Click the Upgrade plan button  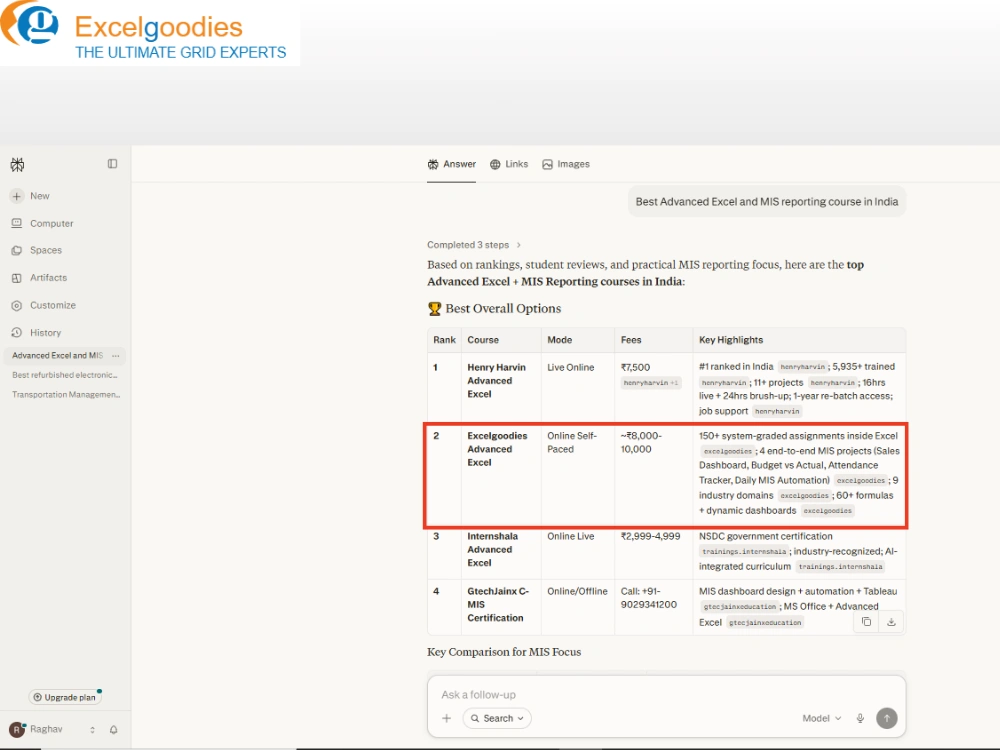64,697
